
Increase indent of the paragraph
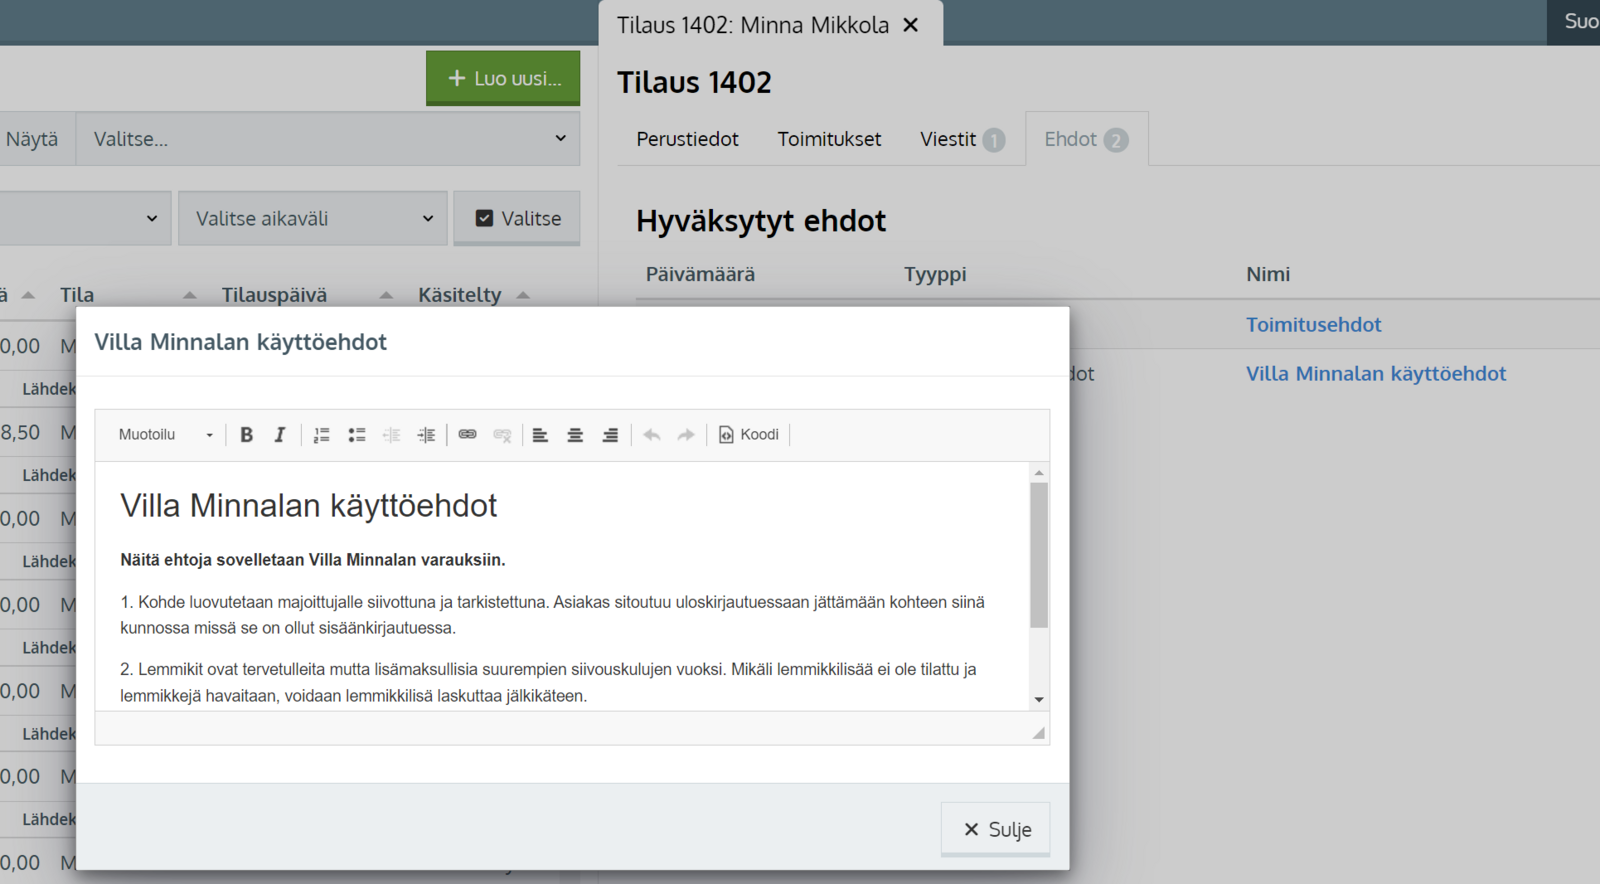coord(426,435)
